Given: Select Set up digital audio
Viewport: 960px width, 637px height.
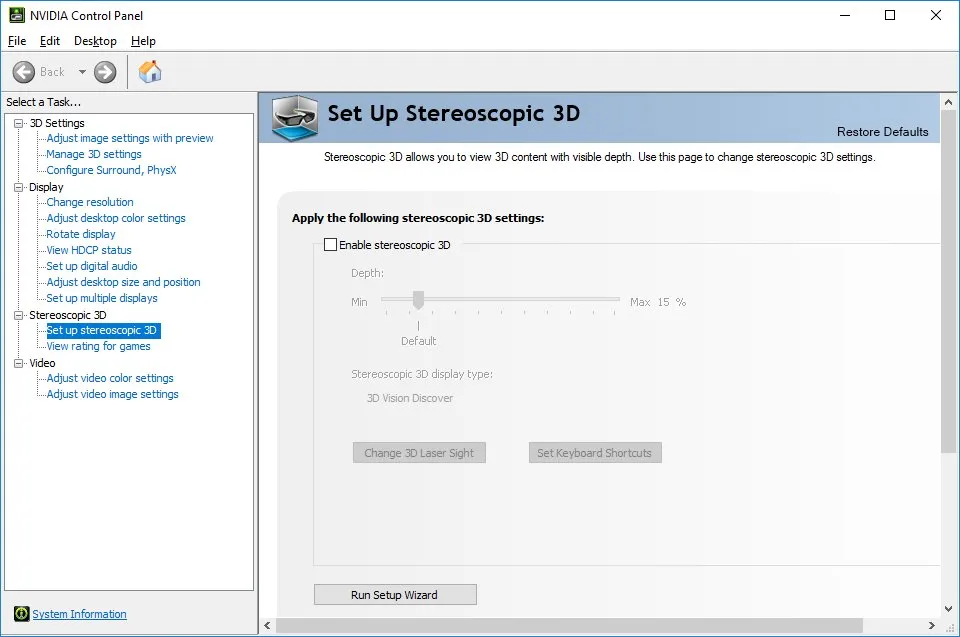Looking at the screenshot, I should (92, 266).
